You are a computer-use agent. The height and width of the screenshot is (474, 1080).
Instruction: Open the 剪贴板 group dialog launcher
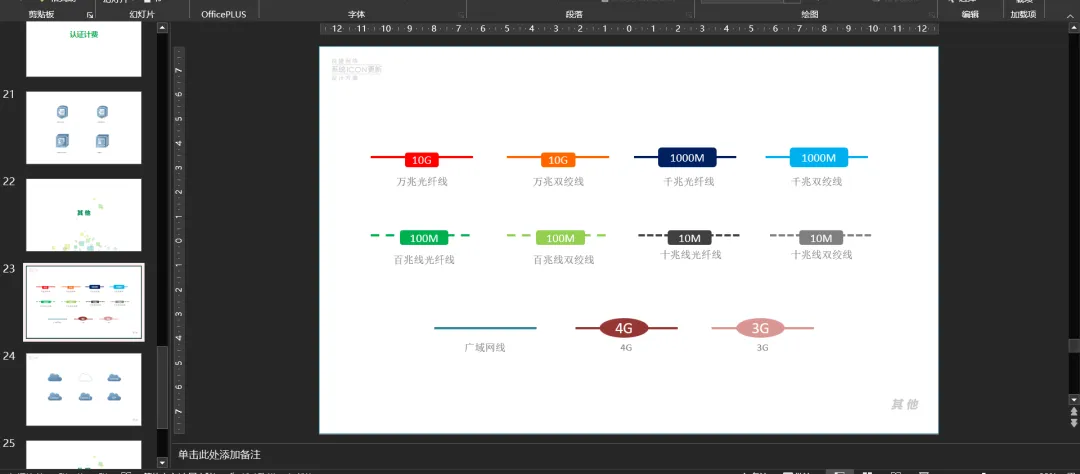click(90, 14)
